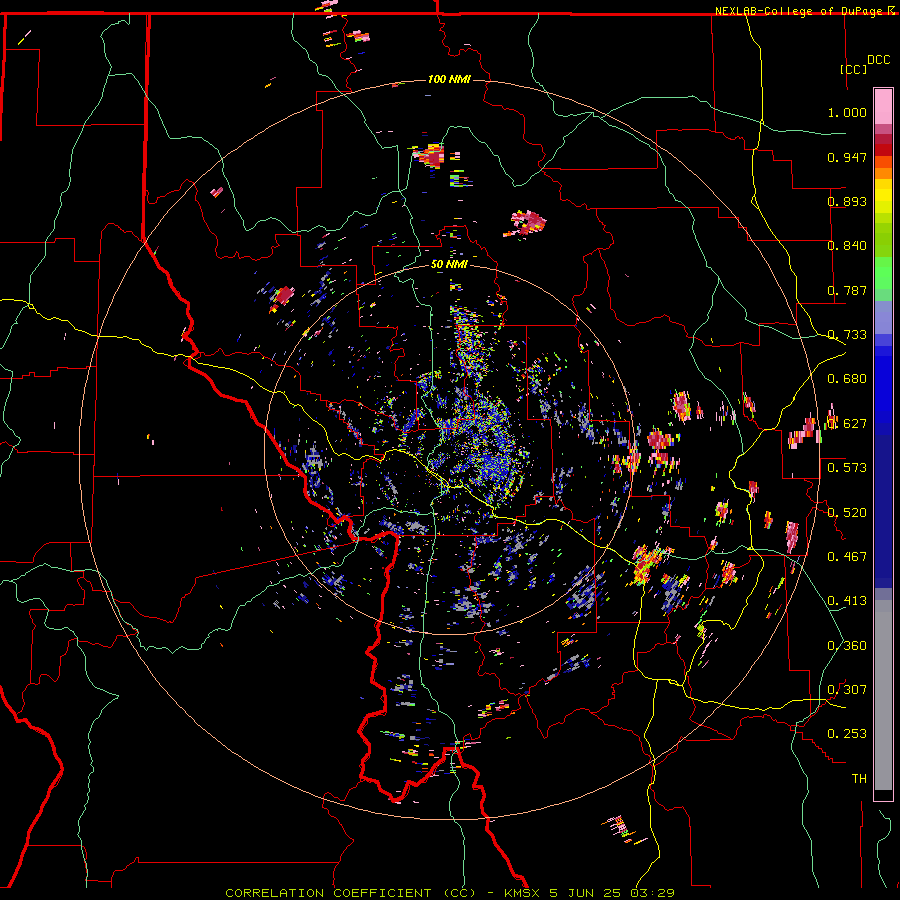Click the 0.467 scale value label
Image resolution: width=900 pixels, height=900 pixels.
point(847,557)
